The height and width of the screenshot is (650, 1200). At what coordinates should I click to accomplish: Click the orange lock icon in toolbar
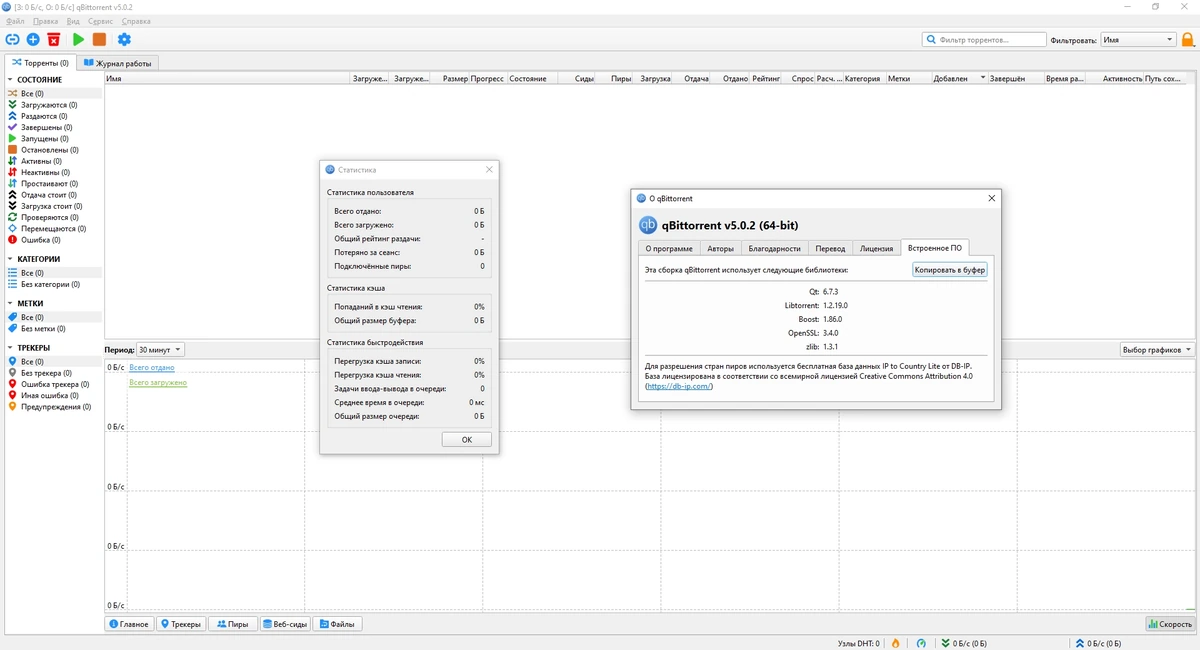pyautogui.click(x=1188, y=40)
